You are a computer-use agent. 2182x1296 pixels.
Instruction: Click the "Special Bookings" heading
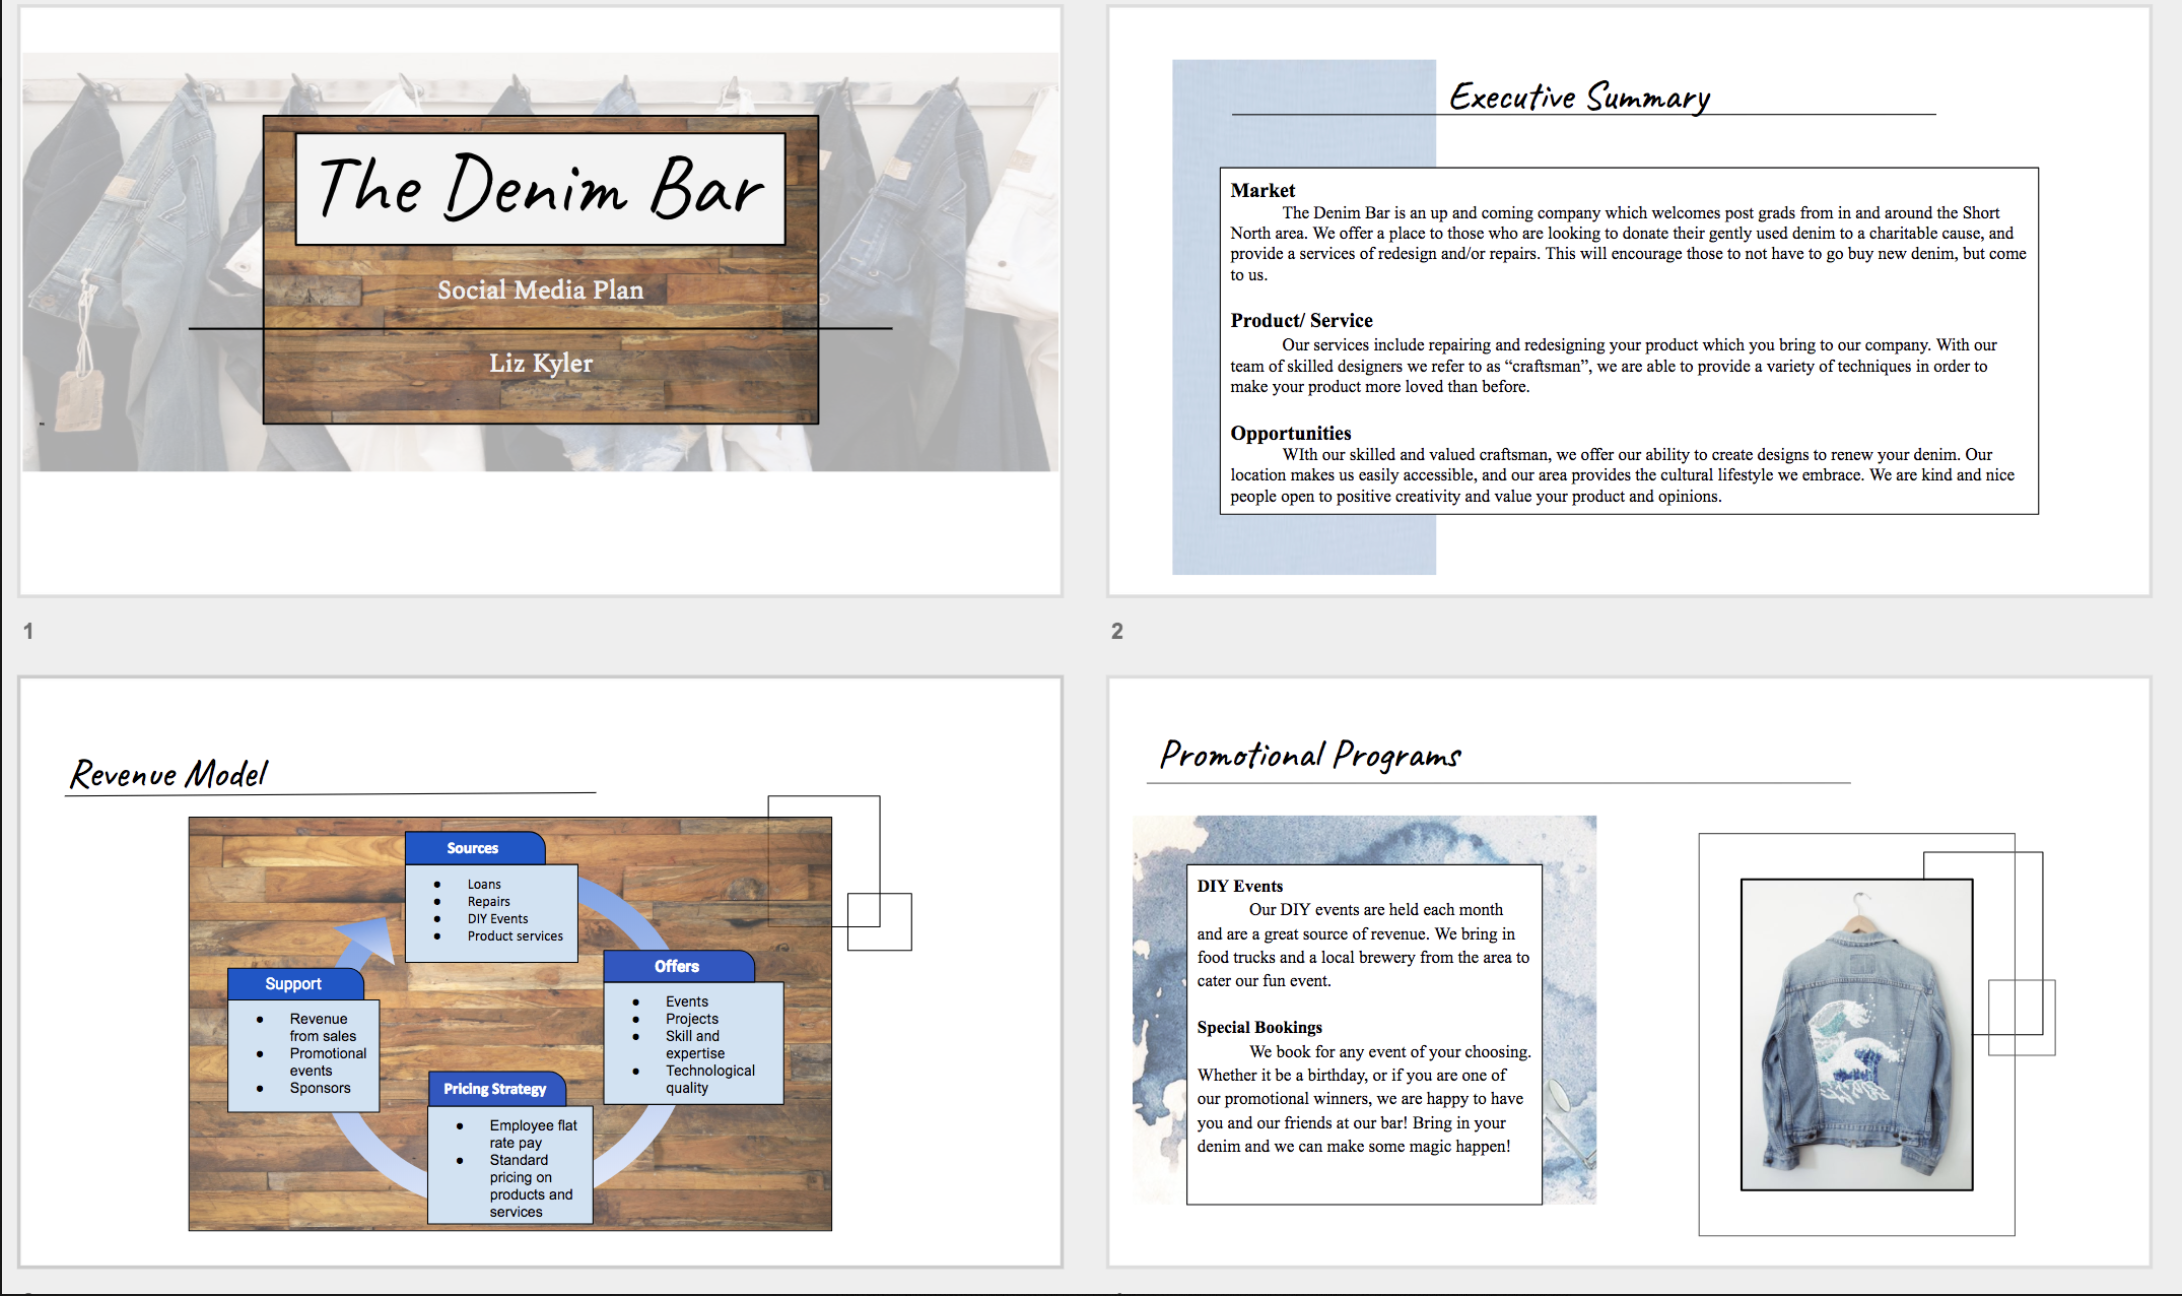coord(1259,1027)
